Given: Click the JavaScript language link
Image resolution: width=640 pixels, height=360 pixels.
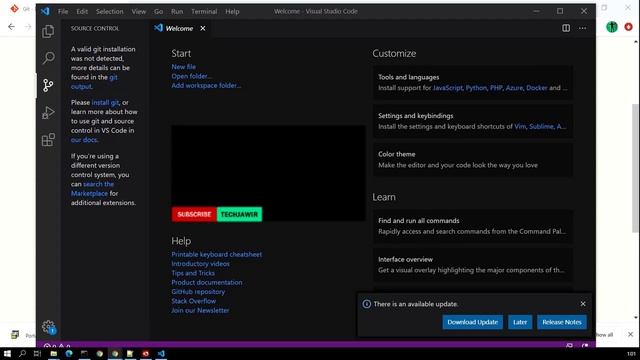Looking at the screenshot, I should pos(448,88).
